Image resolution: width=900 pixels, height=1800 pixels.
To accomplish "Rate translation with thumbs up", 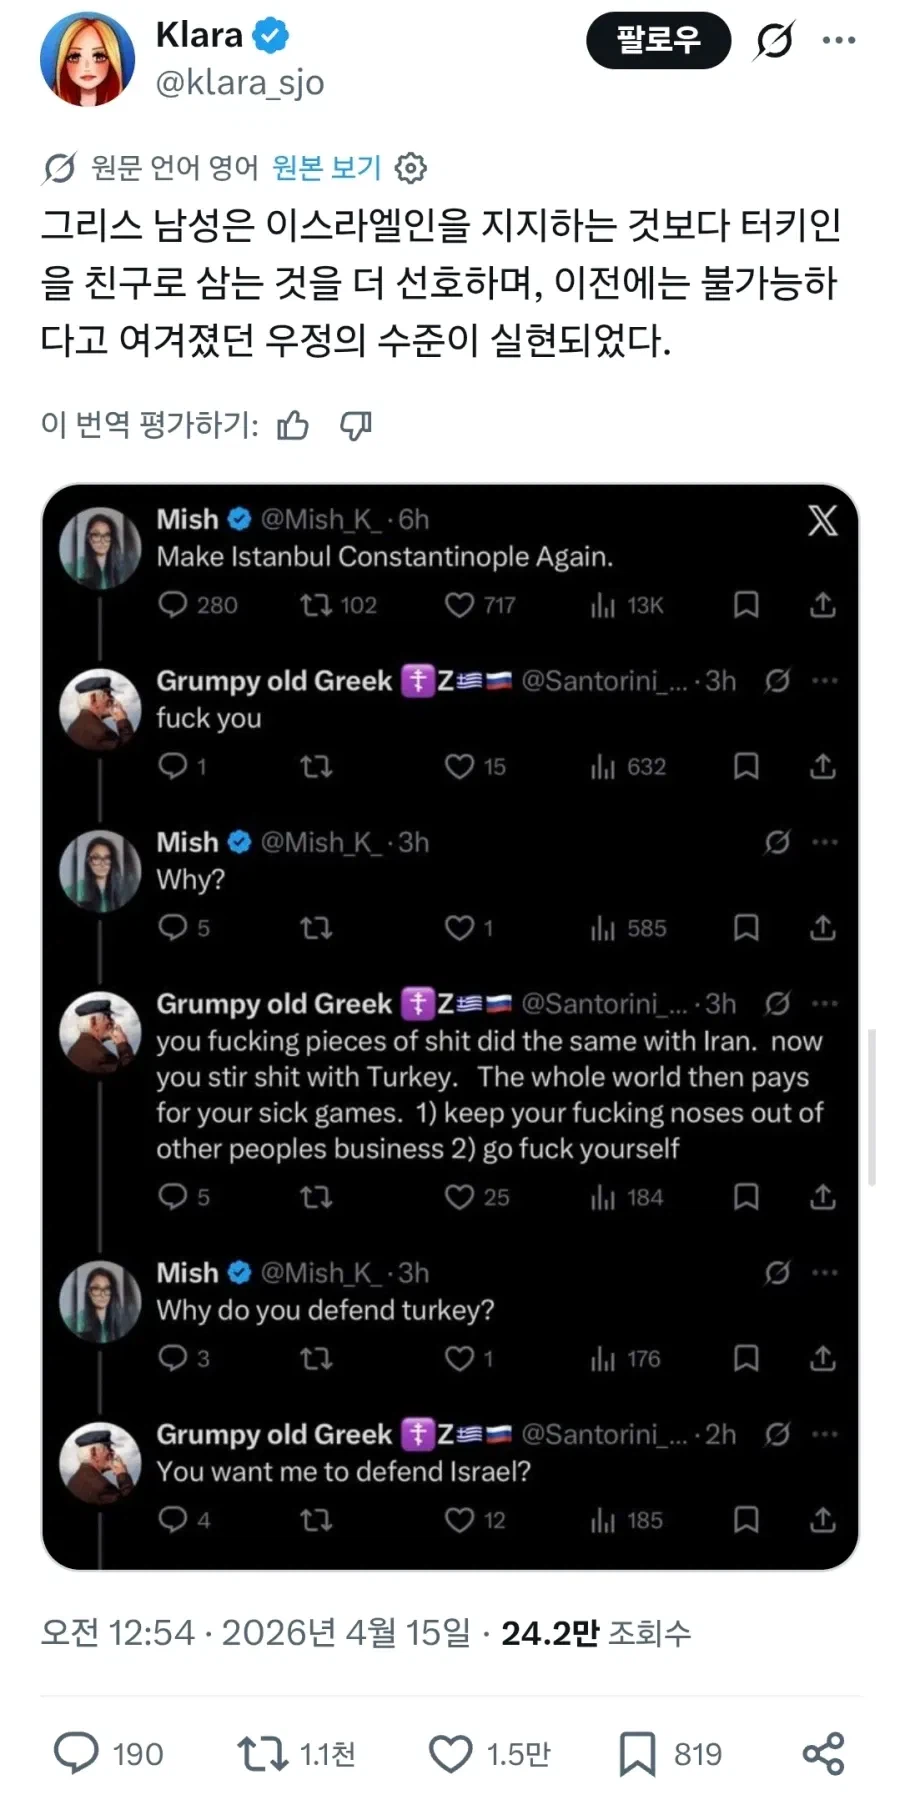I will (x=293, y=426).
